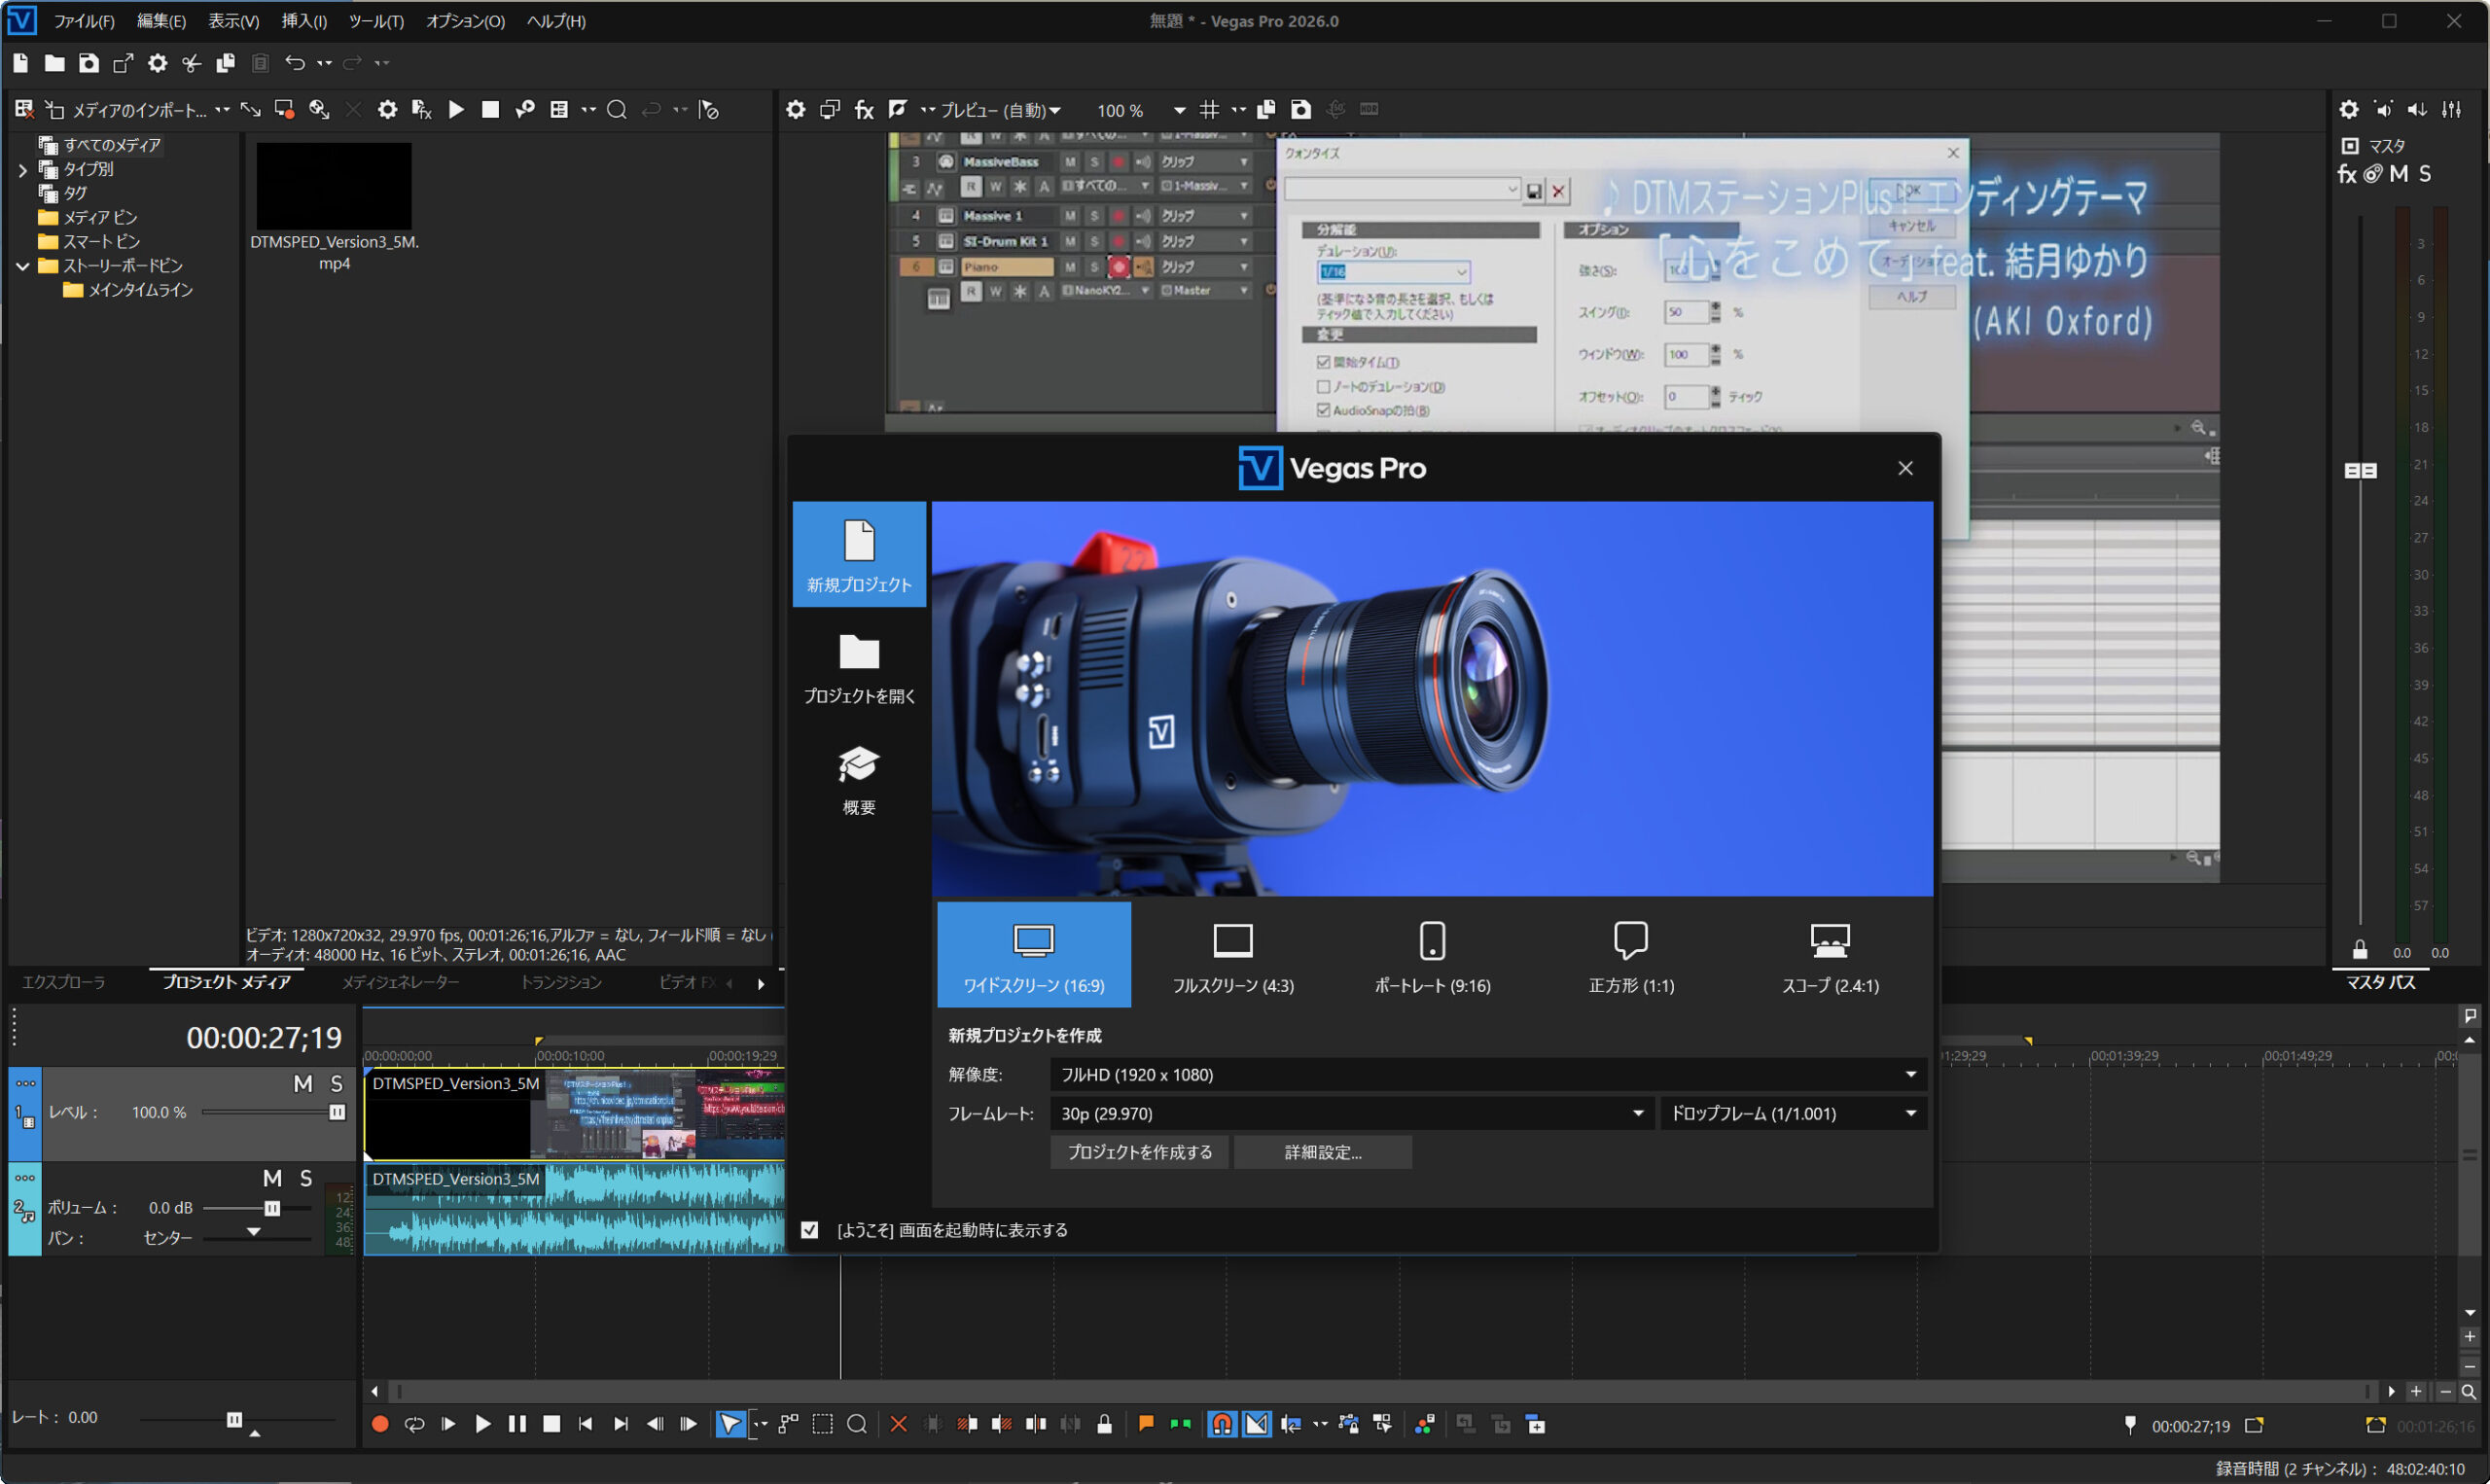Viewport: 2490px width, 1484px height.
Task: Solo the audio track 2
Action: [x=306, y=1178]
